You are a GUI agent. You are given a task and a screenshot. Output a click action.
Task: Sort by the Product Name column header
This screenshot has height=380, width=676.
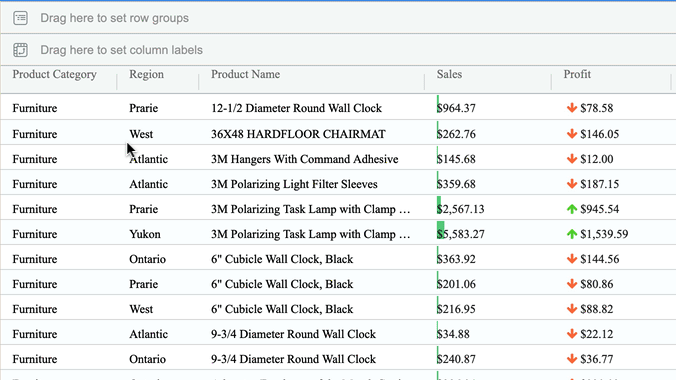pos(245,75)
